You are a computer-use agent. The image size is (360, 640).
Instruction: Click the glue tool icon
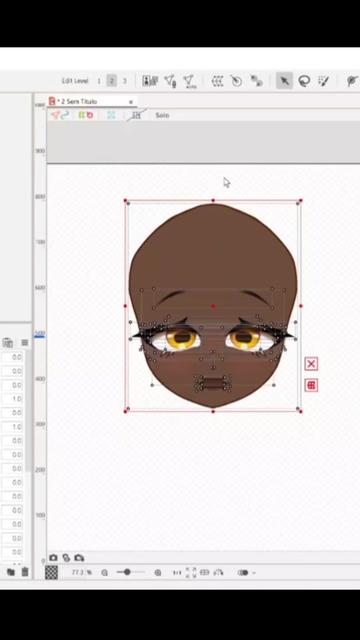(x=256, y=81)
